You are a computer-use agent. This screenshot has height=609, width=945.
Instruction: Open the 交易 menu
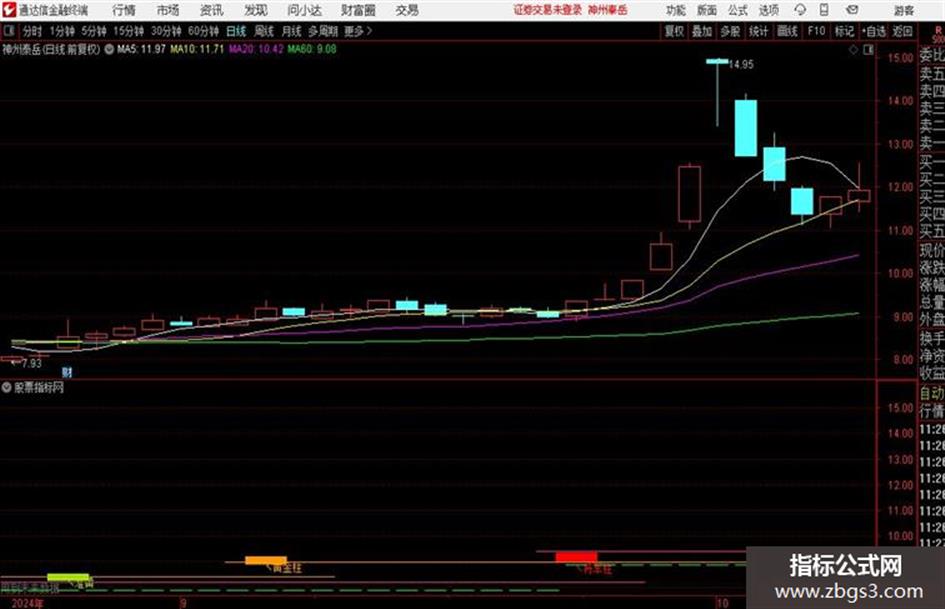click(407, 10)
